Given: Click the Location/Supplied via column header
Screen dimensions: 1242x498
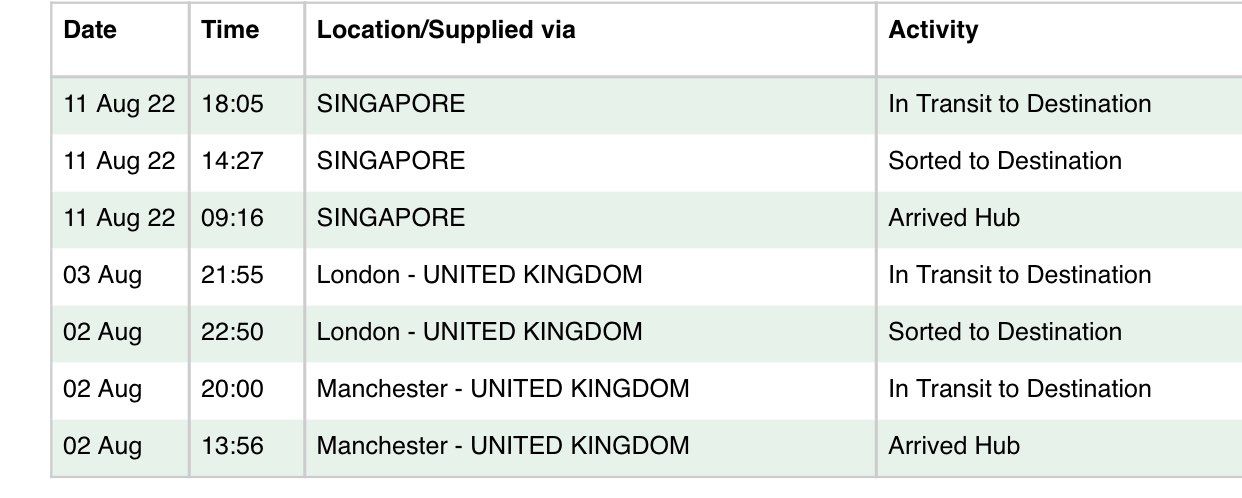Looking at the screenshot, I should pyautogui.click(x=446, y=31).
